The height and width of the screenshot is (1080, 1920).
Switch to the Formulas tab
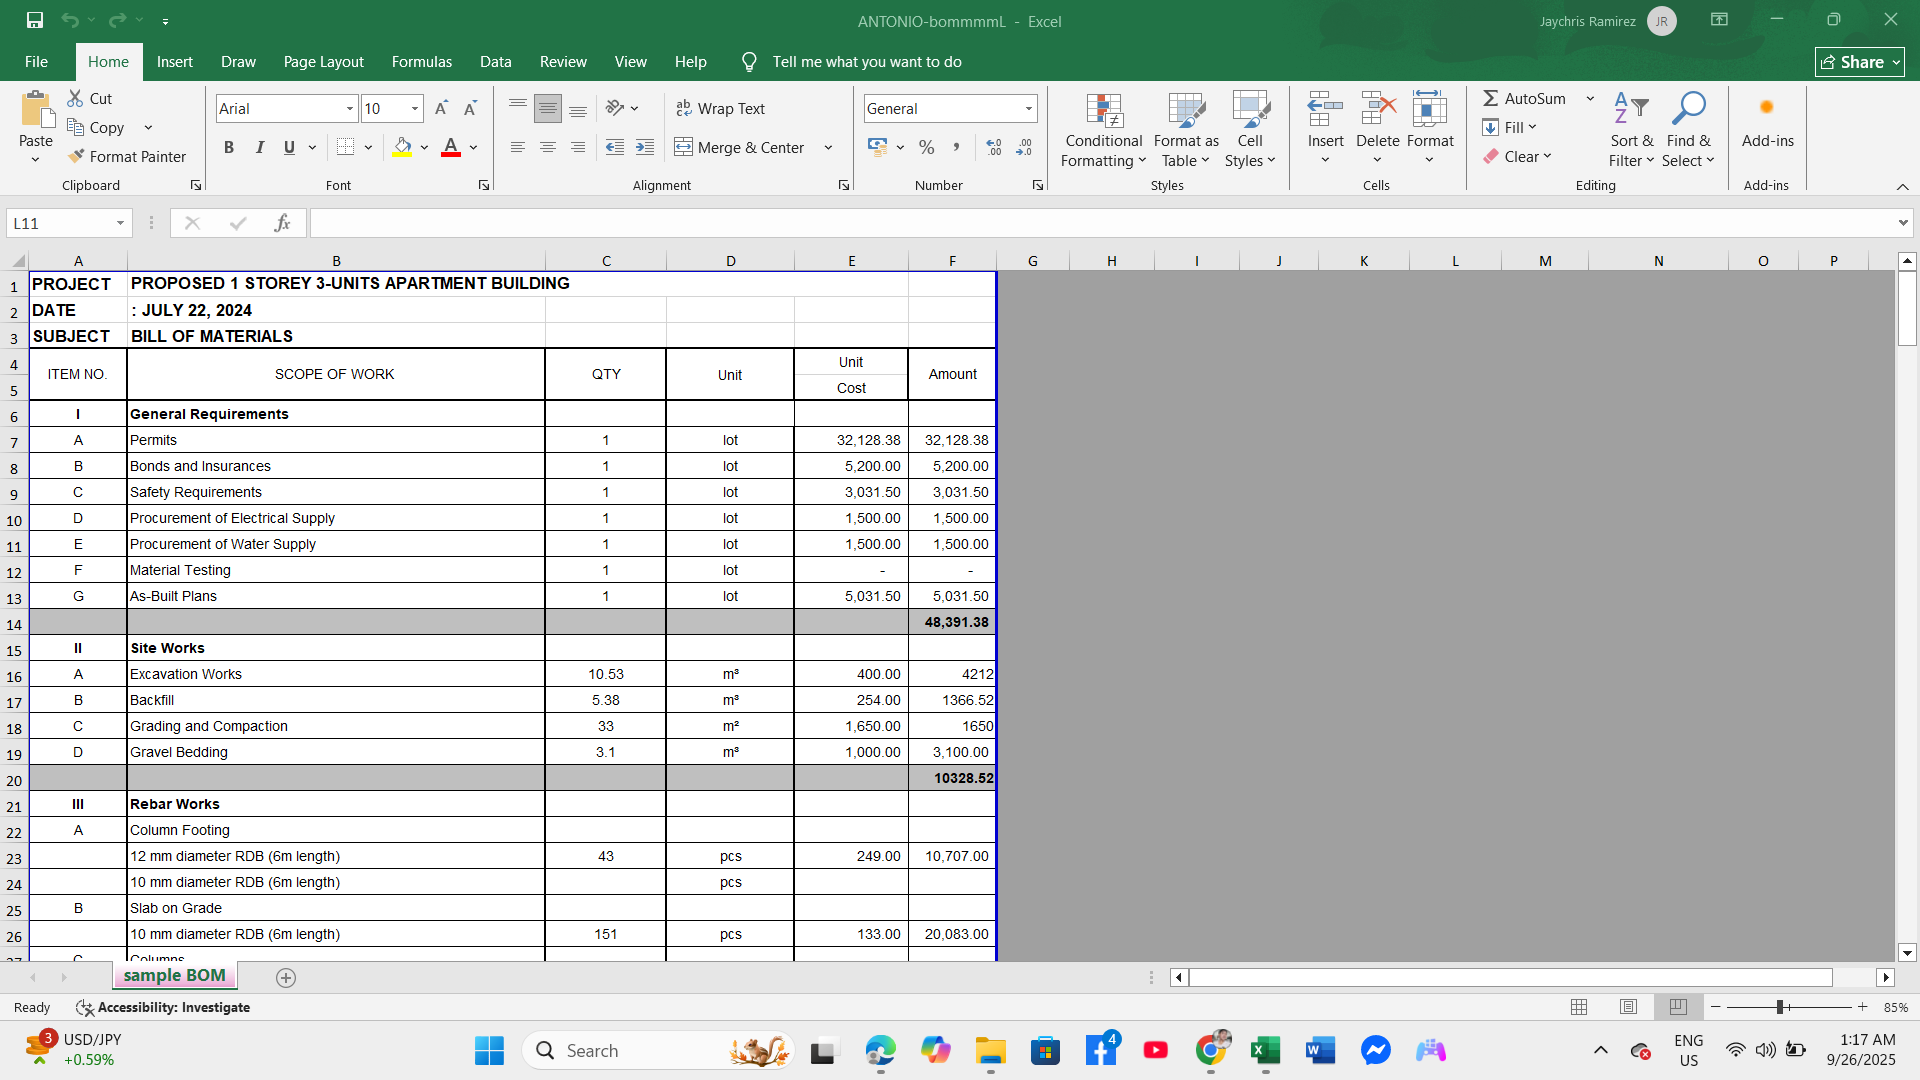[421, 62]
